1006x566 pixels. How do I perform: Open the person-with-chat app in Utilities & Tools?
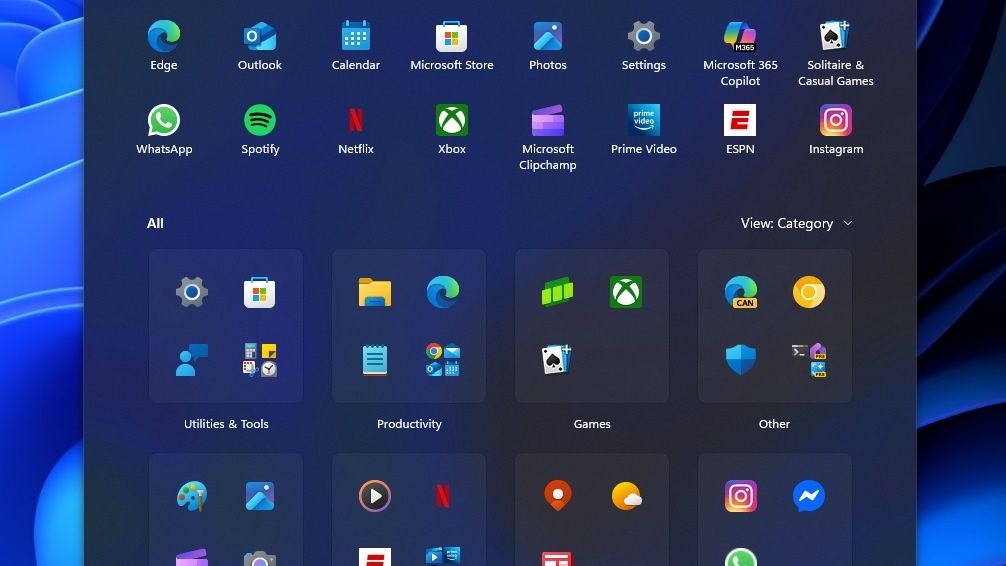point(192,360)
